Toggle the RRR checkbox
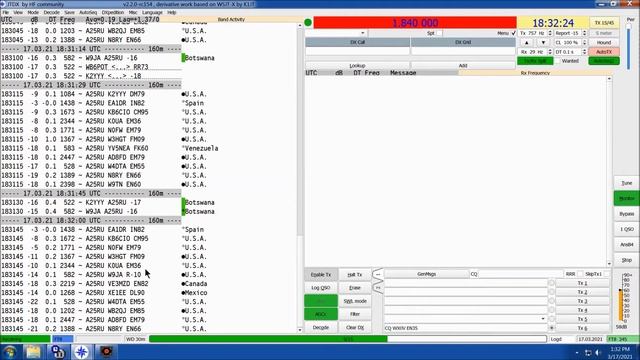640x360 pixels. (580, 274)
